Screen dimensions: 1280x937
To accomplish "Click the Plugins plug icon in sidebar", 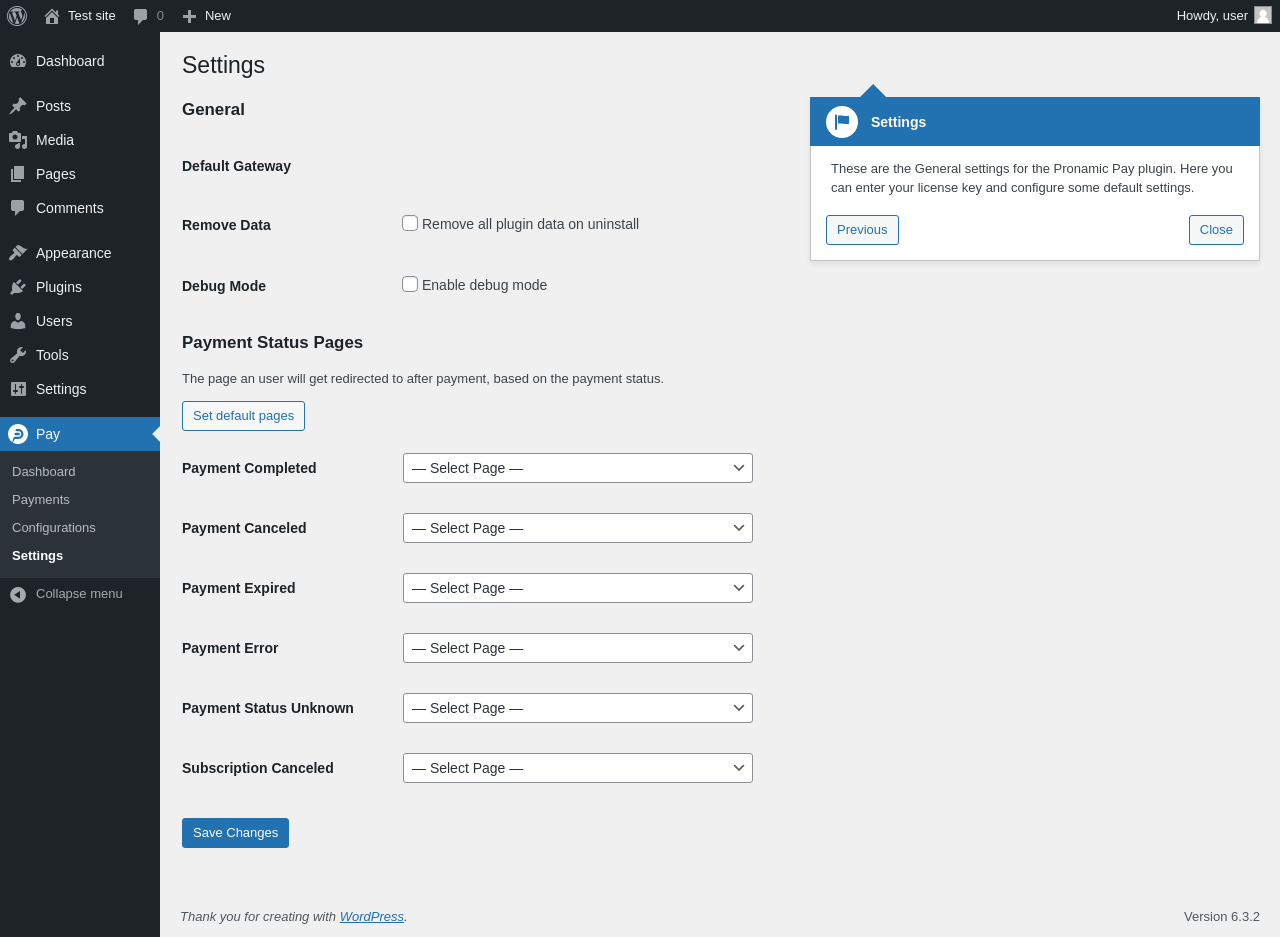I will click(x=18, y=287).
